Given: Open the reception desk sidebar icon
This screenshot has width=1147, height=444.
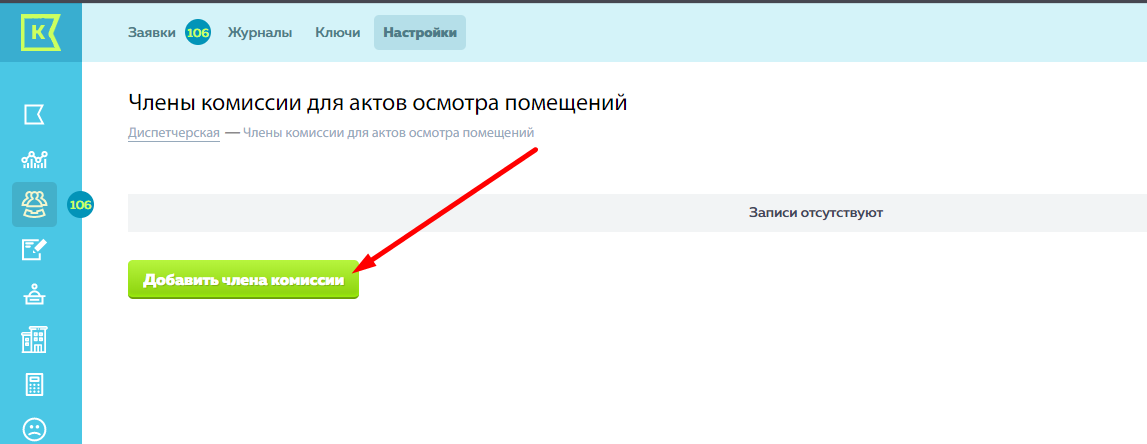Looking at the screenshot, I should [34, 294].
